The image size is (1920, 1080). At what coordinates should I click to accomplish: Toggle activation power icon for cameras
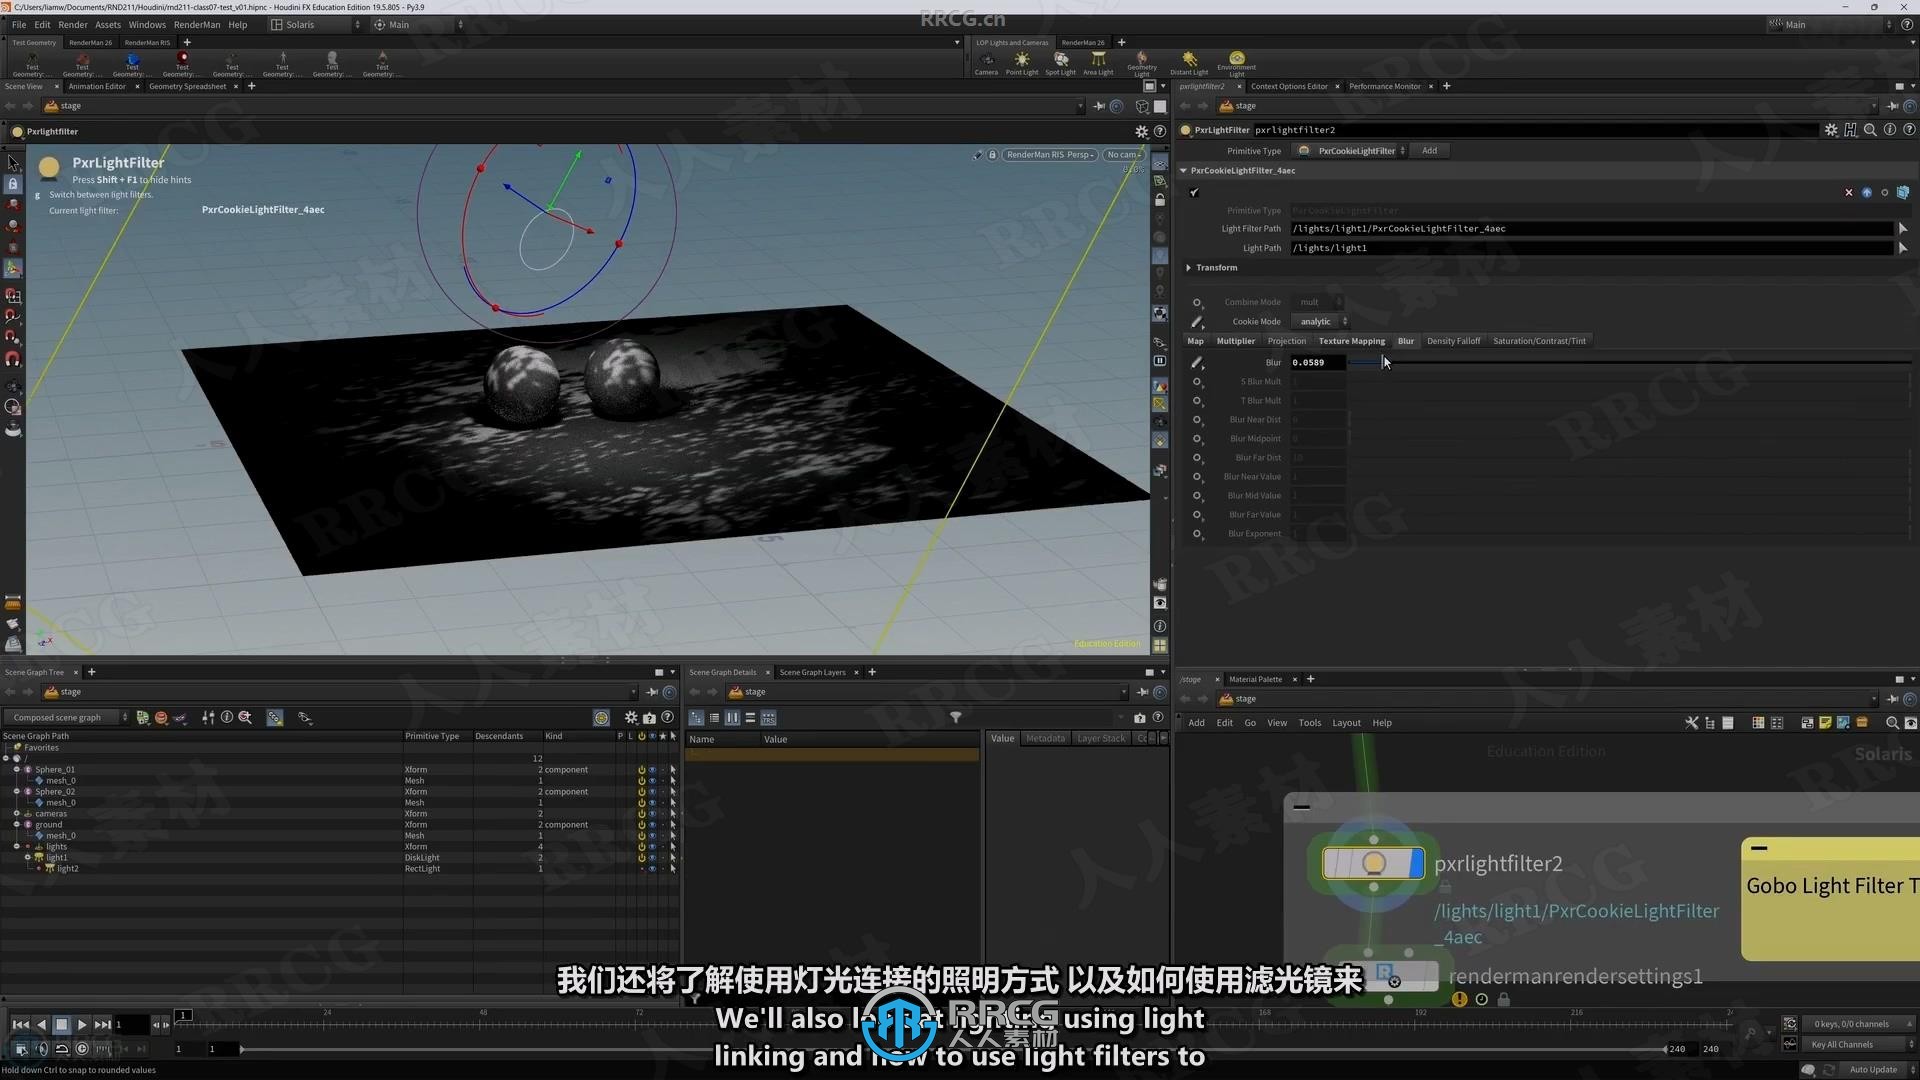tap(641, 814)
